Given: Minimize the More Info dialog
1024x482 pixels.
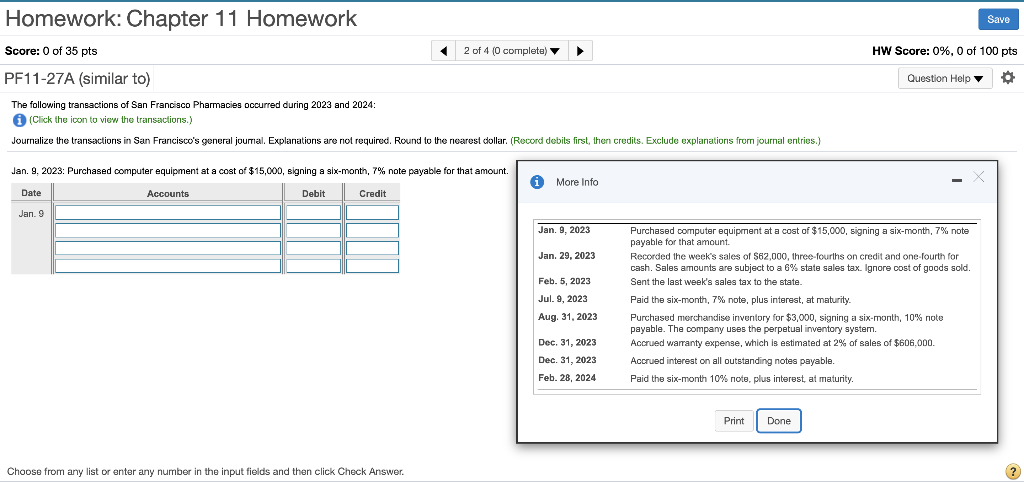Looking at the screenshot, I should coord(957,181).
